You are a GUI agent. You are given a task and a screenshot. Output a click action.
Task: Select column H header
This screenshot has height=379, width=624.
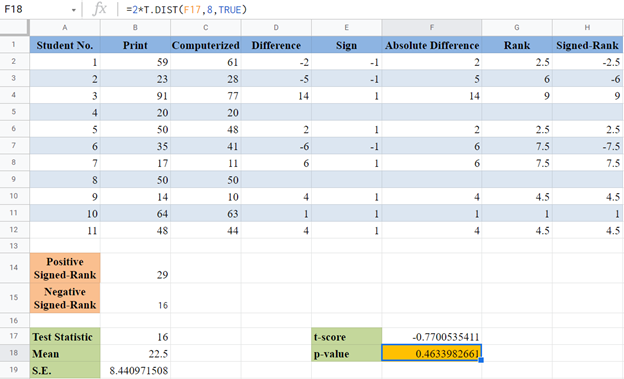[x=588, y=27]
